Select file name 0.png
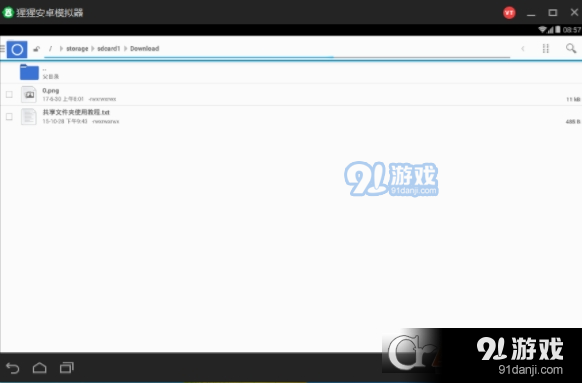Viewport: 582px width, 383px height. click(x=50, y=91)
